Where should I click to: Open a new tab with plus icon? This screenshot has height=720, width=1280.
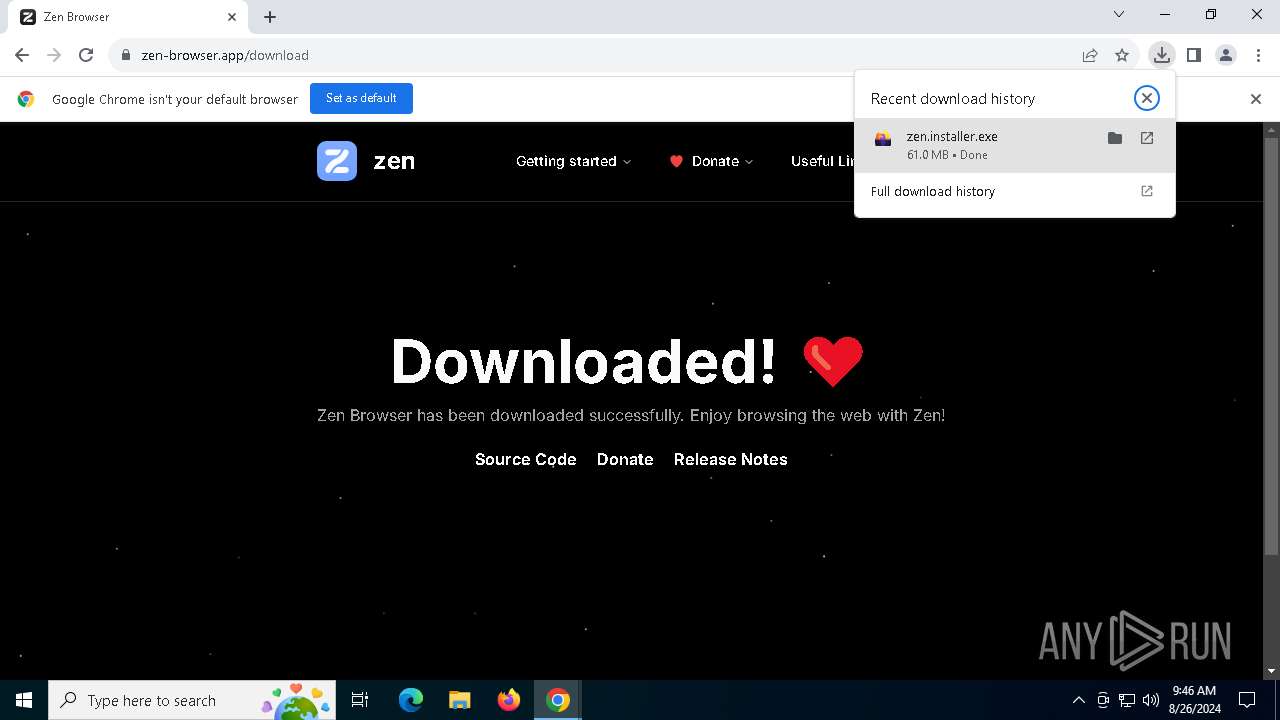click(x=270, y=17)
